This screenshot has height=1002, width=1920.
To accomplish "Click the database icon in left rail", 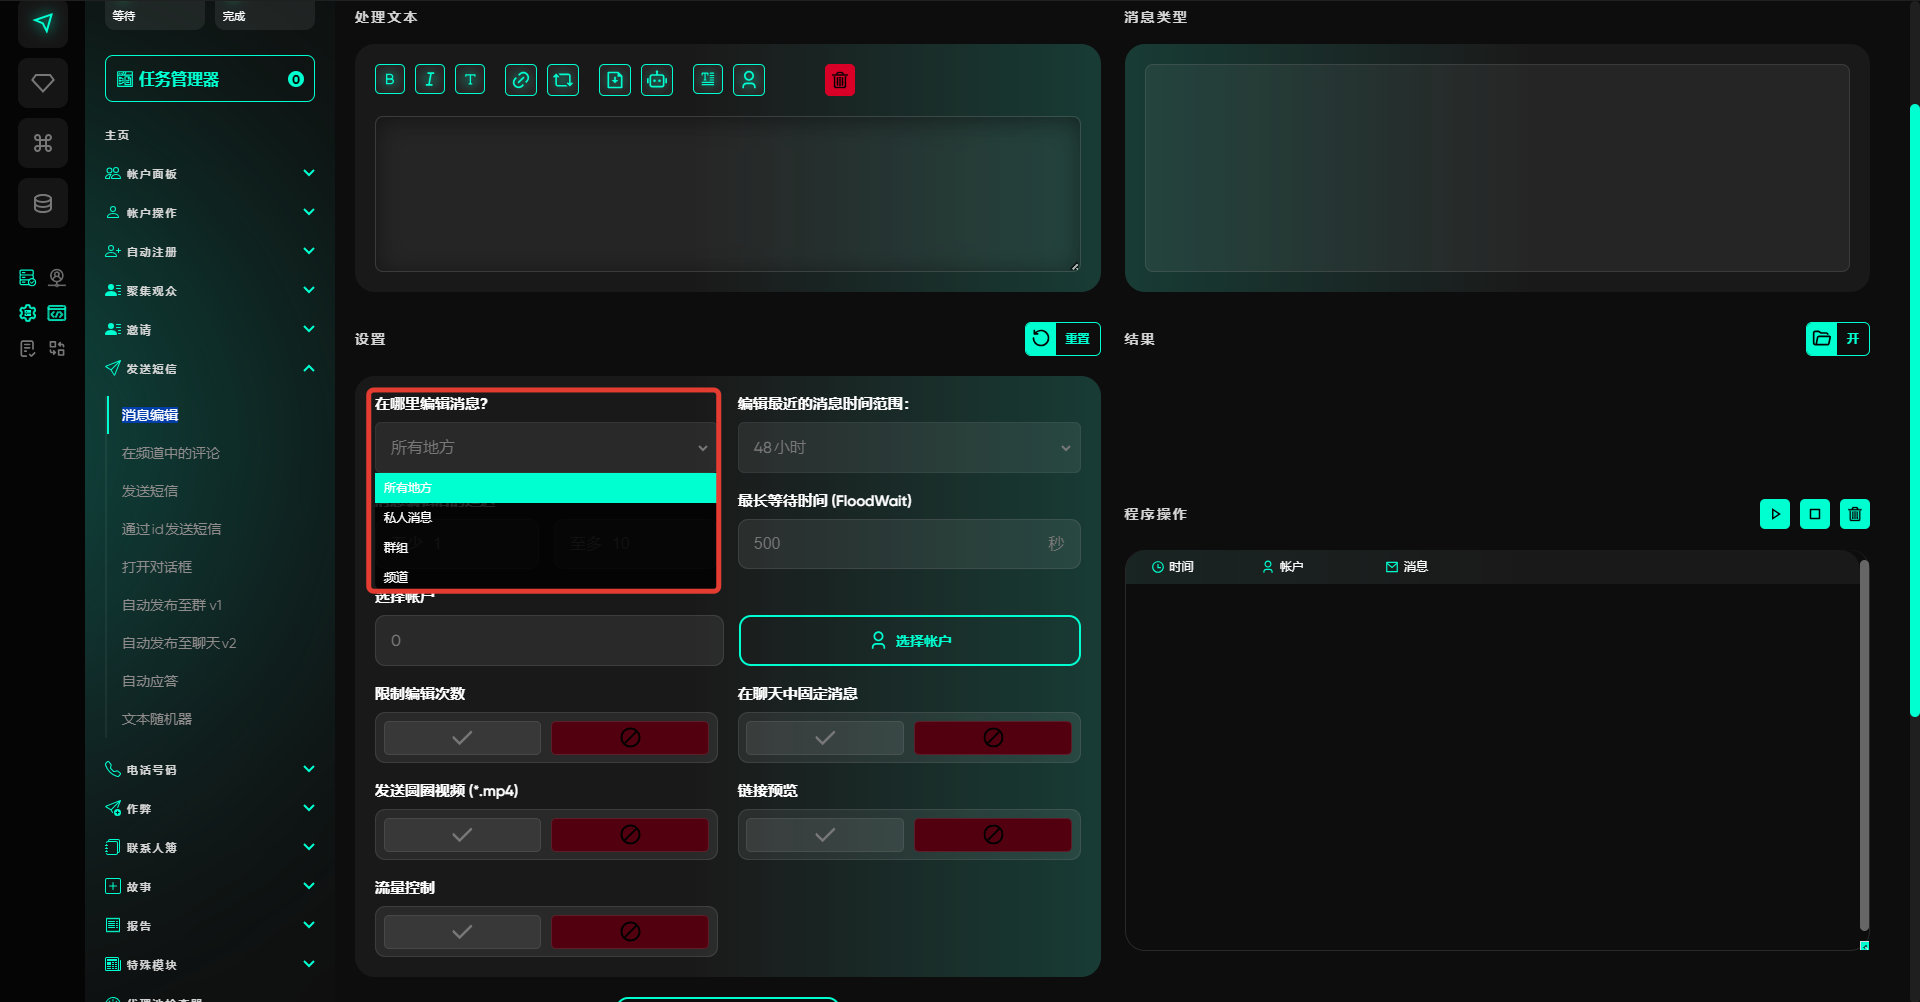I will [x=43, y=204].
